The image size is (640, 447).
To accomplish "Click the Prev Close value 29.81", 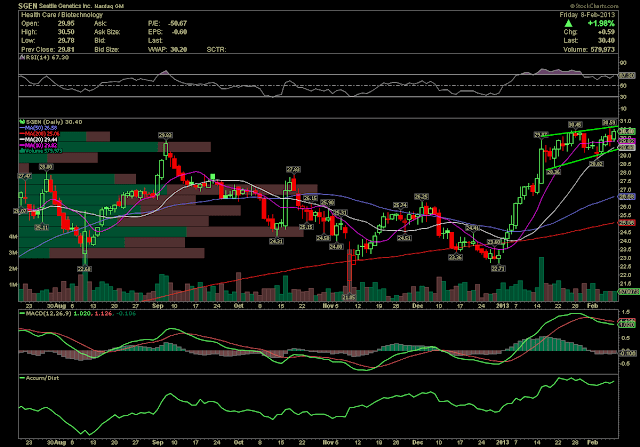I will coord(66,49).
